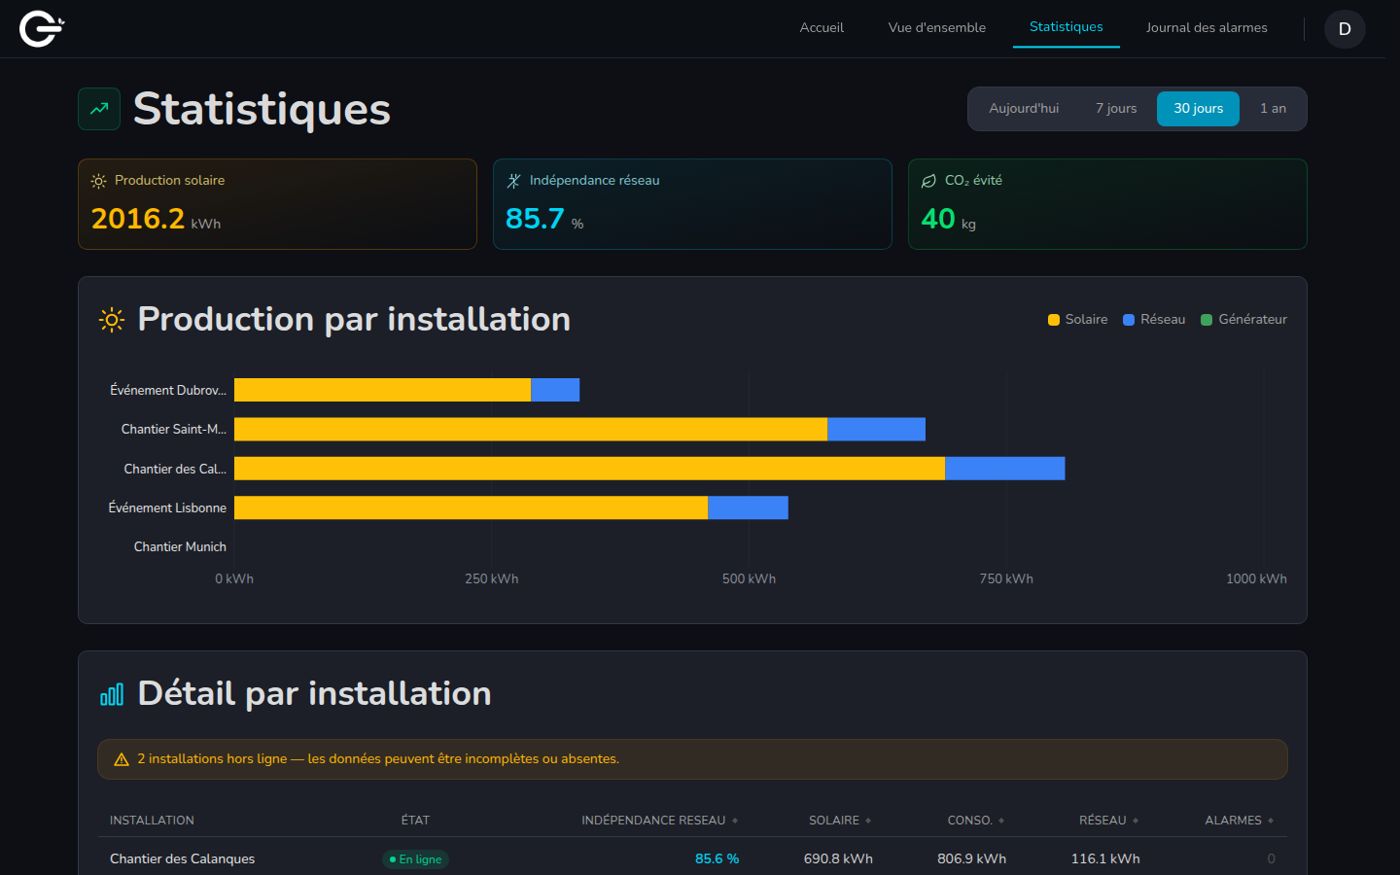
Task: Click the sort arrow next to Alarmes header
Action: point(1271,821)
